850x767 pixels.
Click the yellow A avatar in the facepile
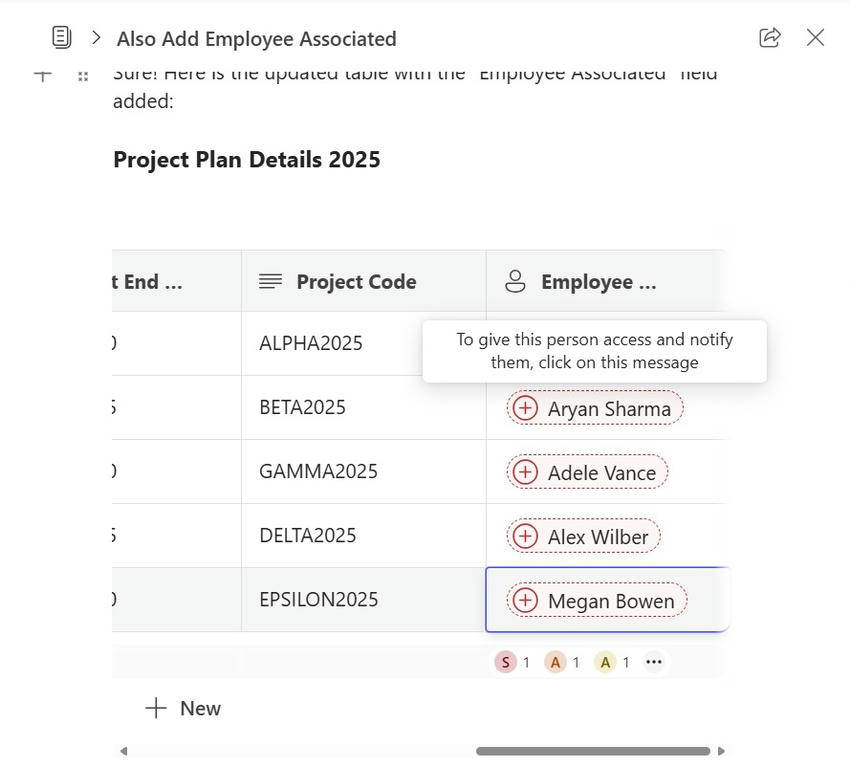click(604, 661)
